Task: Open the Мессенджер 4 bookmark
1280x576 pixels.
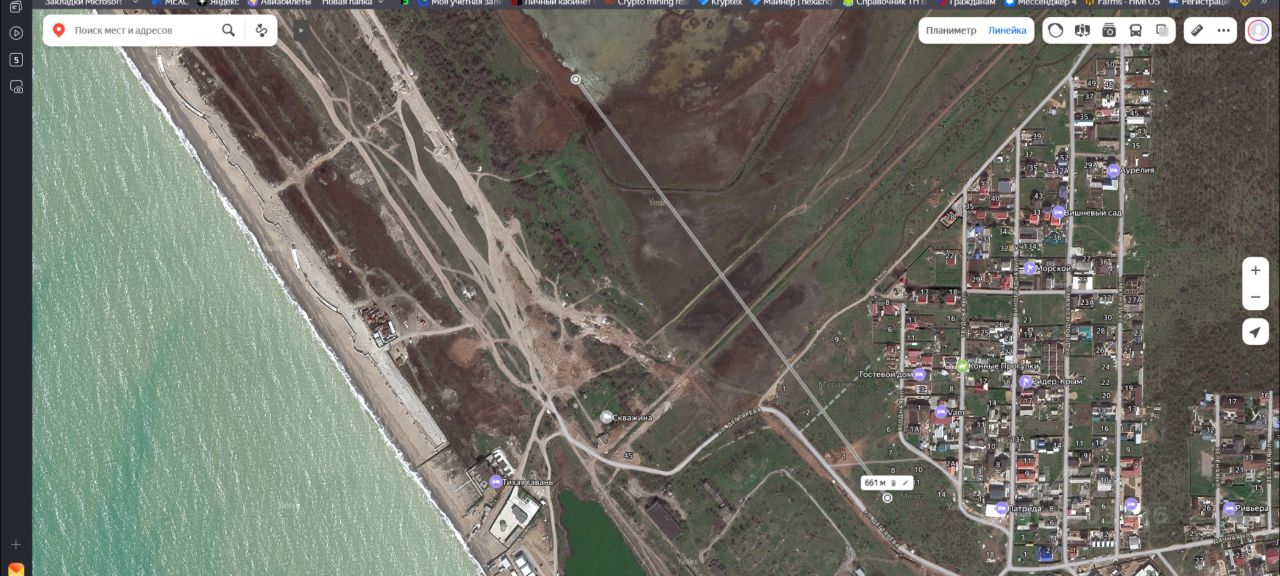Action: [1041, 3]
